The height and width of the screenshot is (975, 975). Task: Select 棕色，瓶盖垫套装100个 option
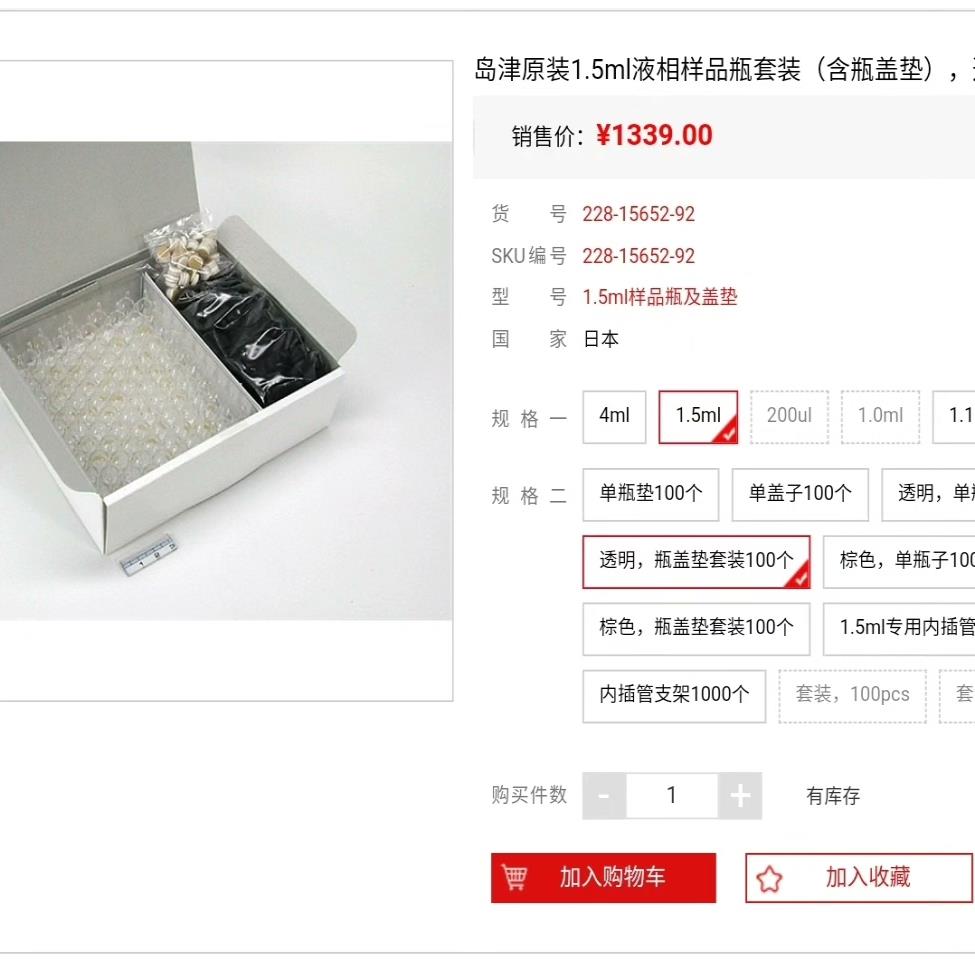[696, 629]
